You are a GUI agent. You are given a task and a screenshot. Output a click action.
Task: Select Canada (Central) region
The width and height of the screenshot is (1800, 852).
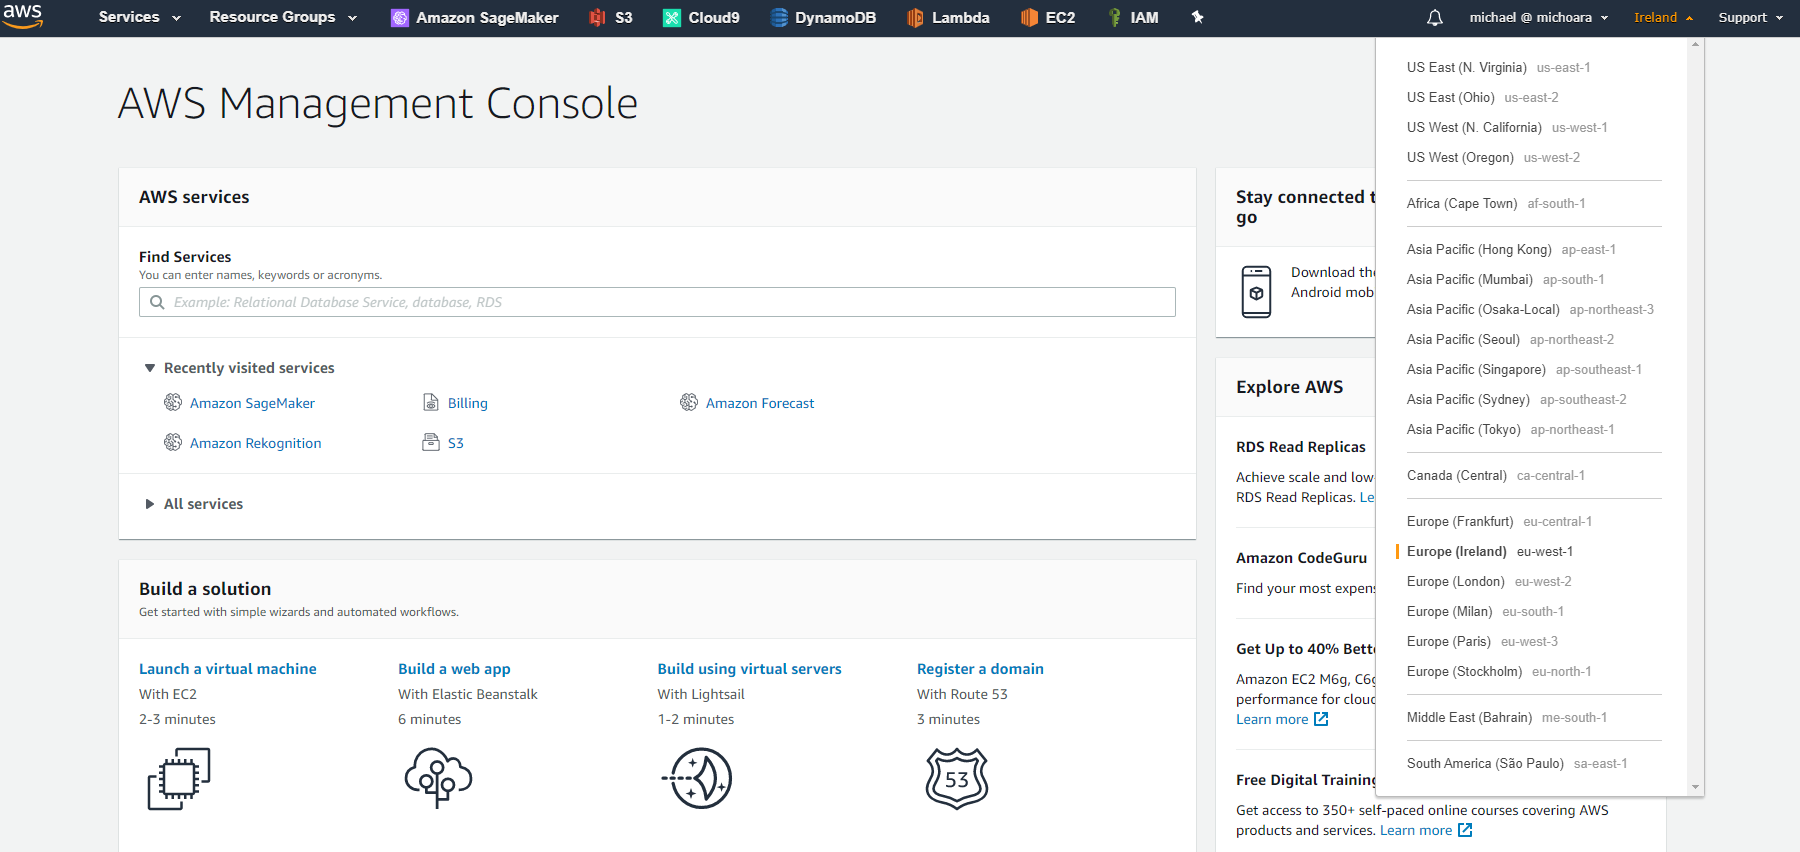[x=1495, y=475]
